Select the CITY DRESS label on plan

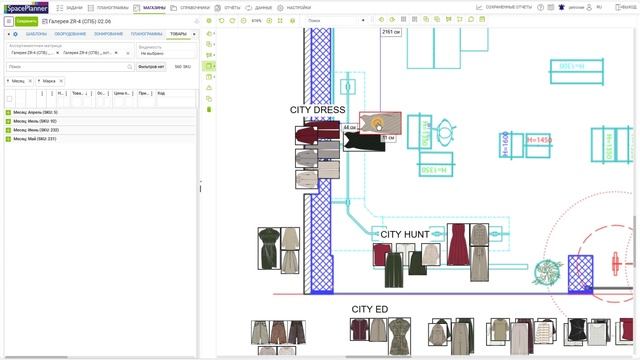pos(318,110)
